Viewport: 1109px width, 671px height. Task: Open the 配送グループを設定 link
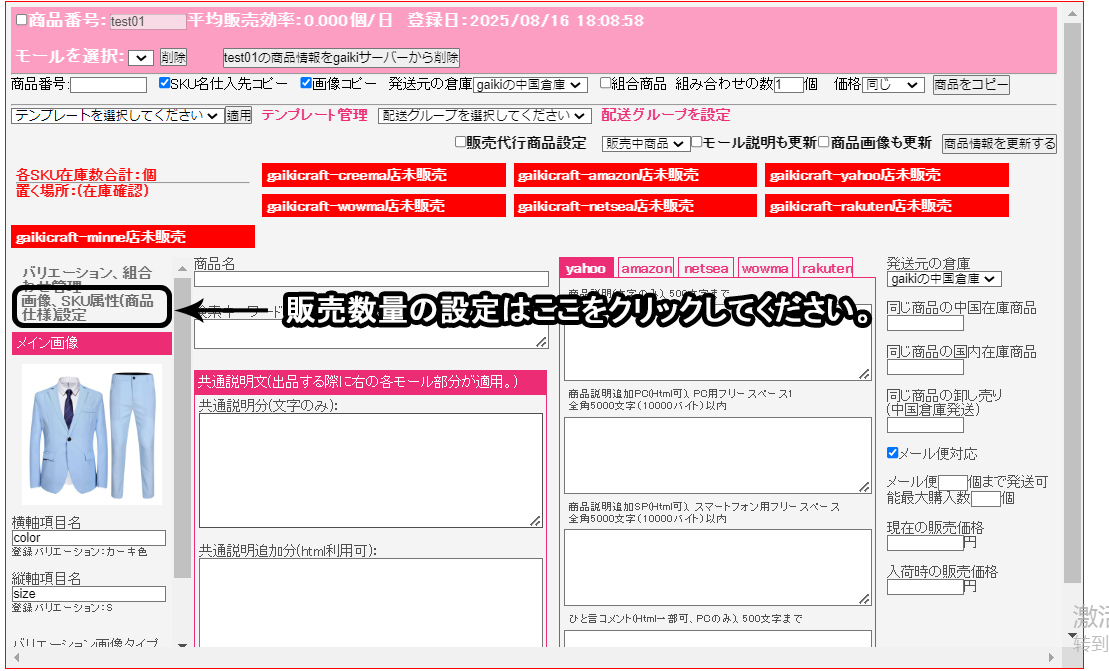coord(665,115)
